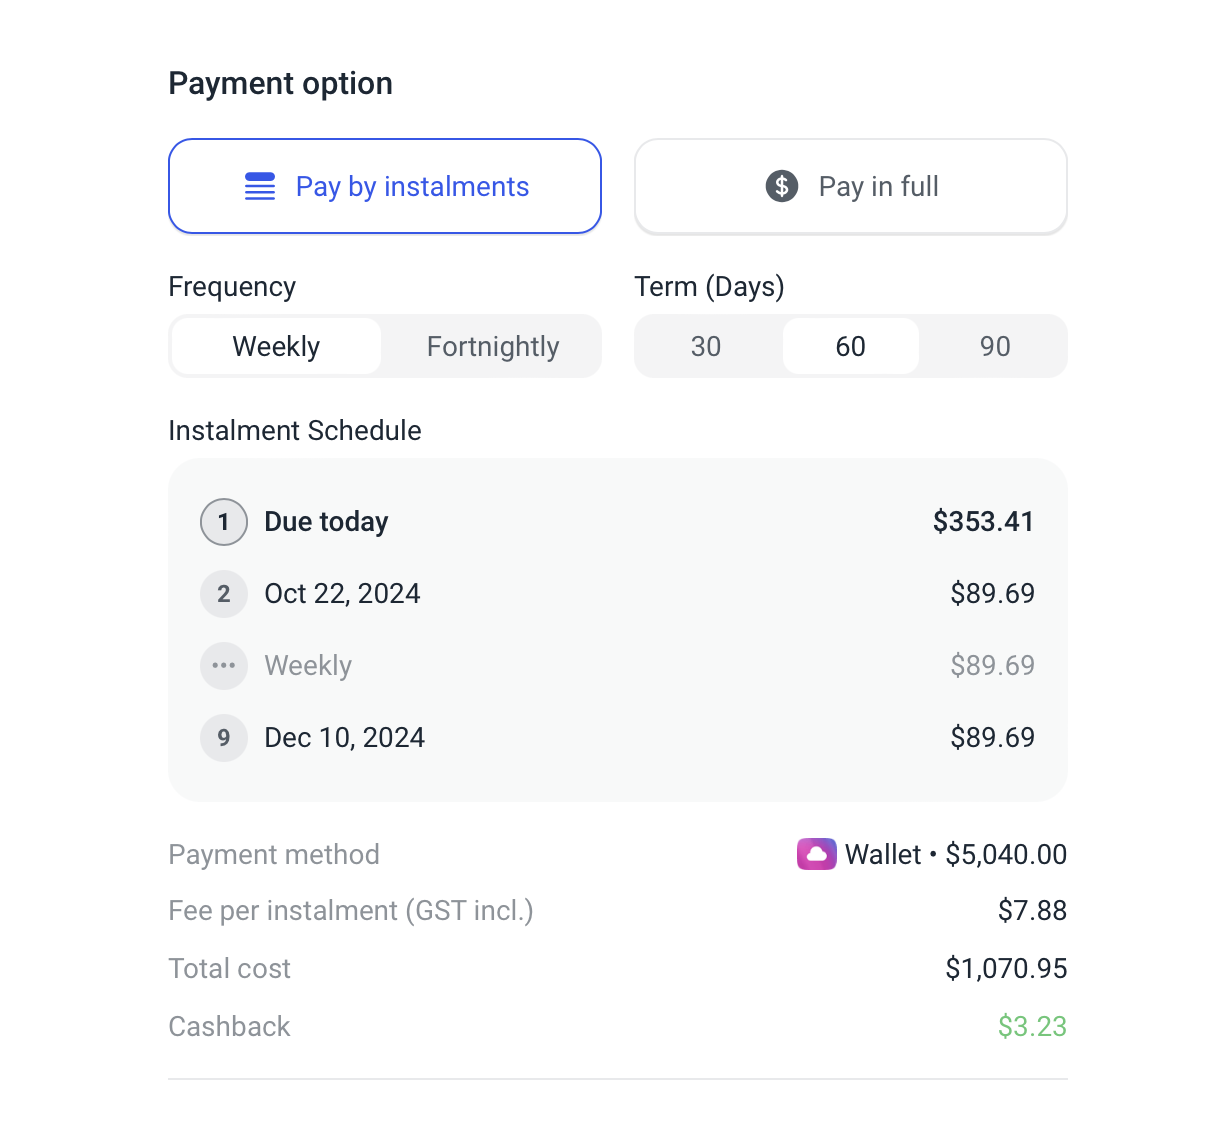
Task: Click the Oct 22, 2024 instalment row
Action: pos(618,594)
